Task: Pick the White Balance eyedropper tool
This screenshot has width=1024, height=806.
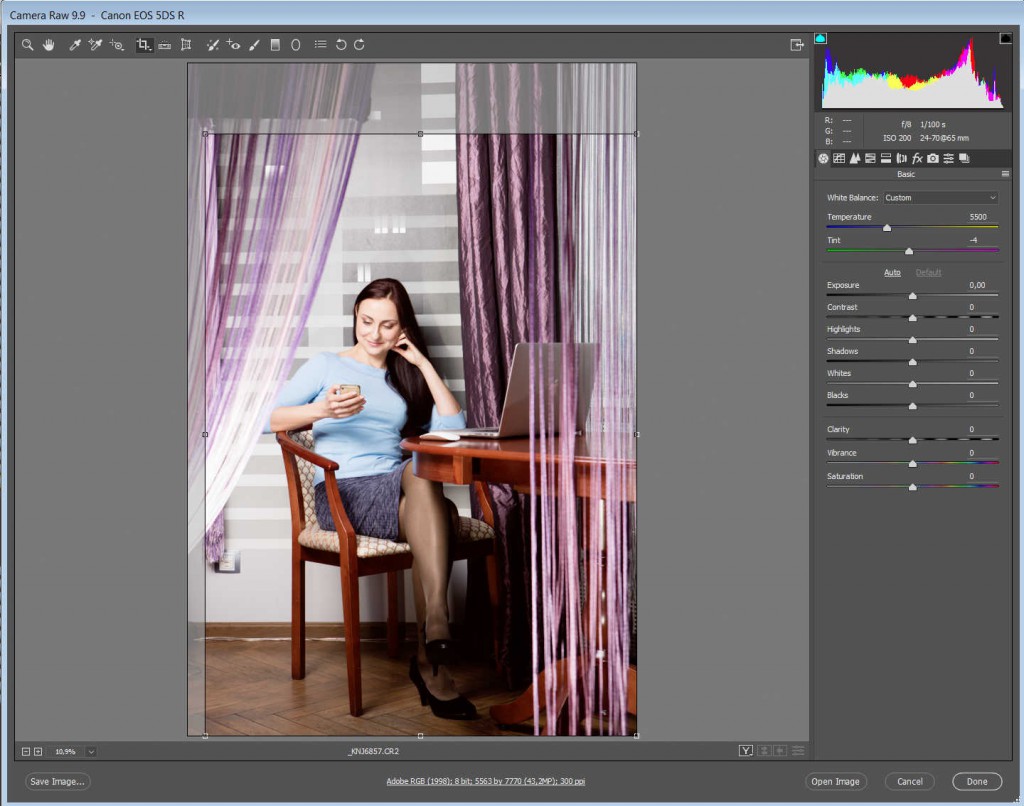Action: [74, 45]
